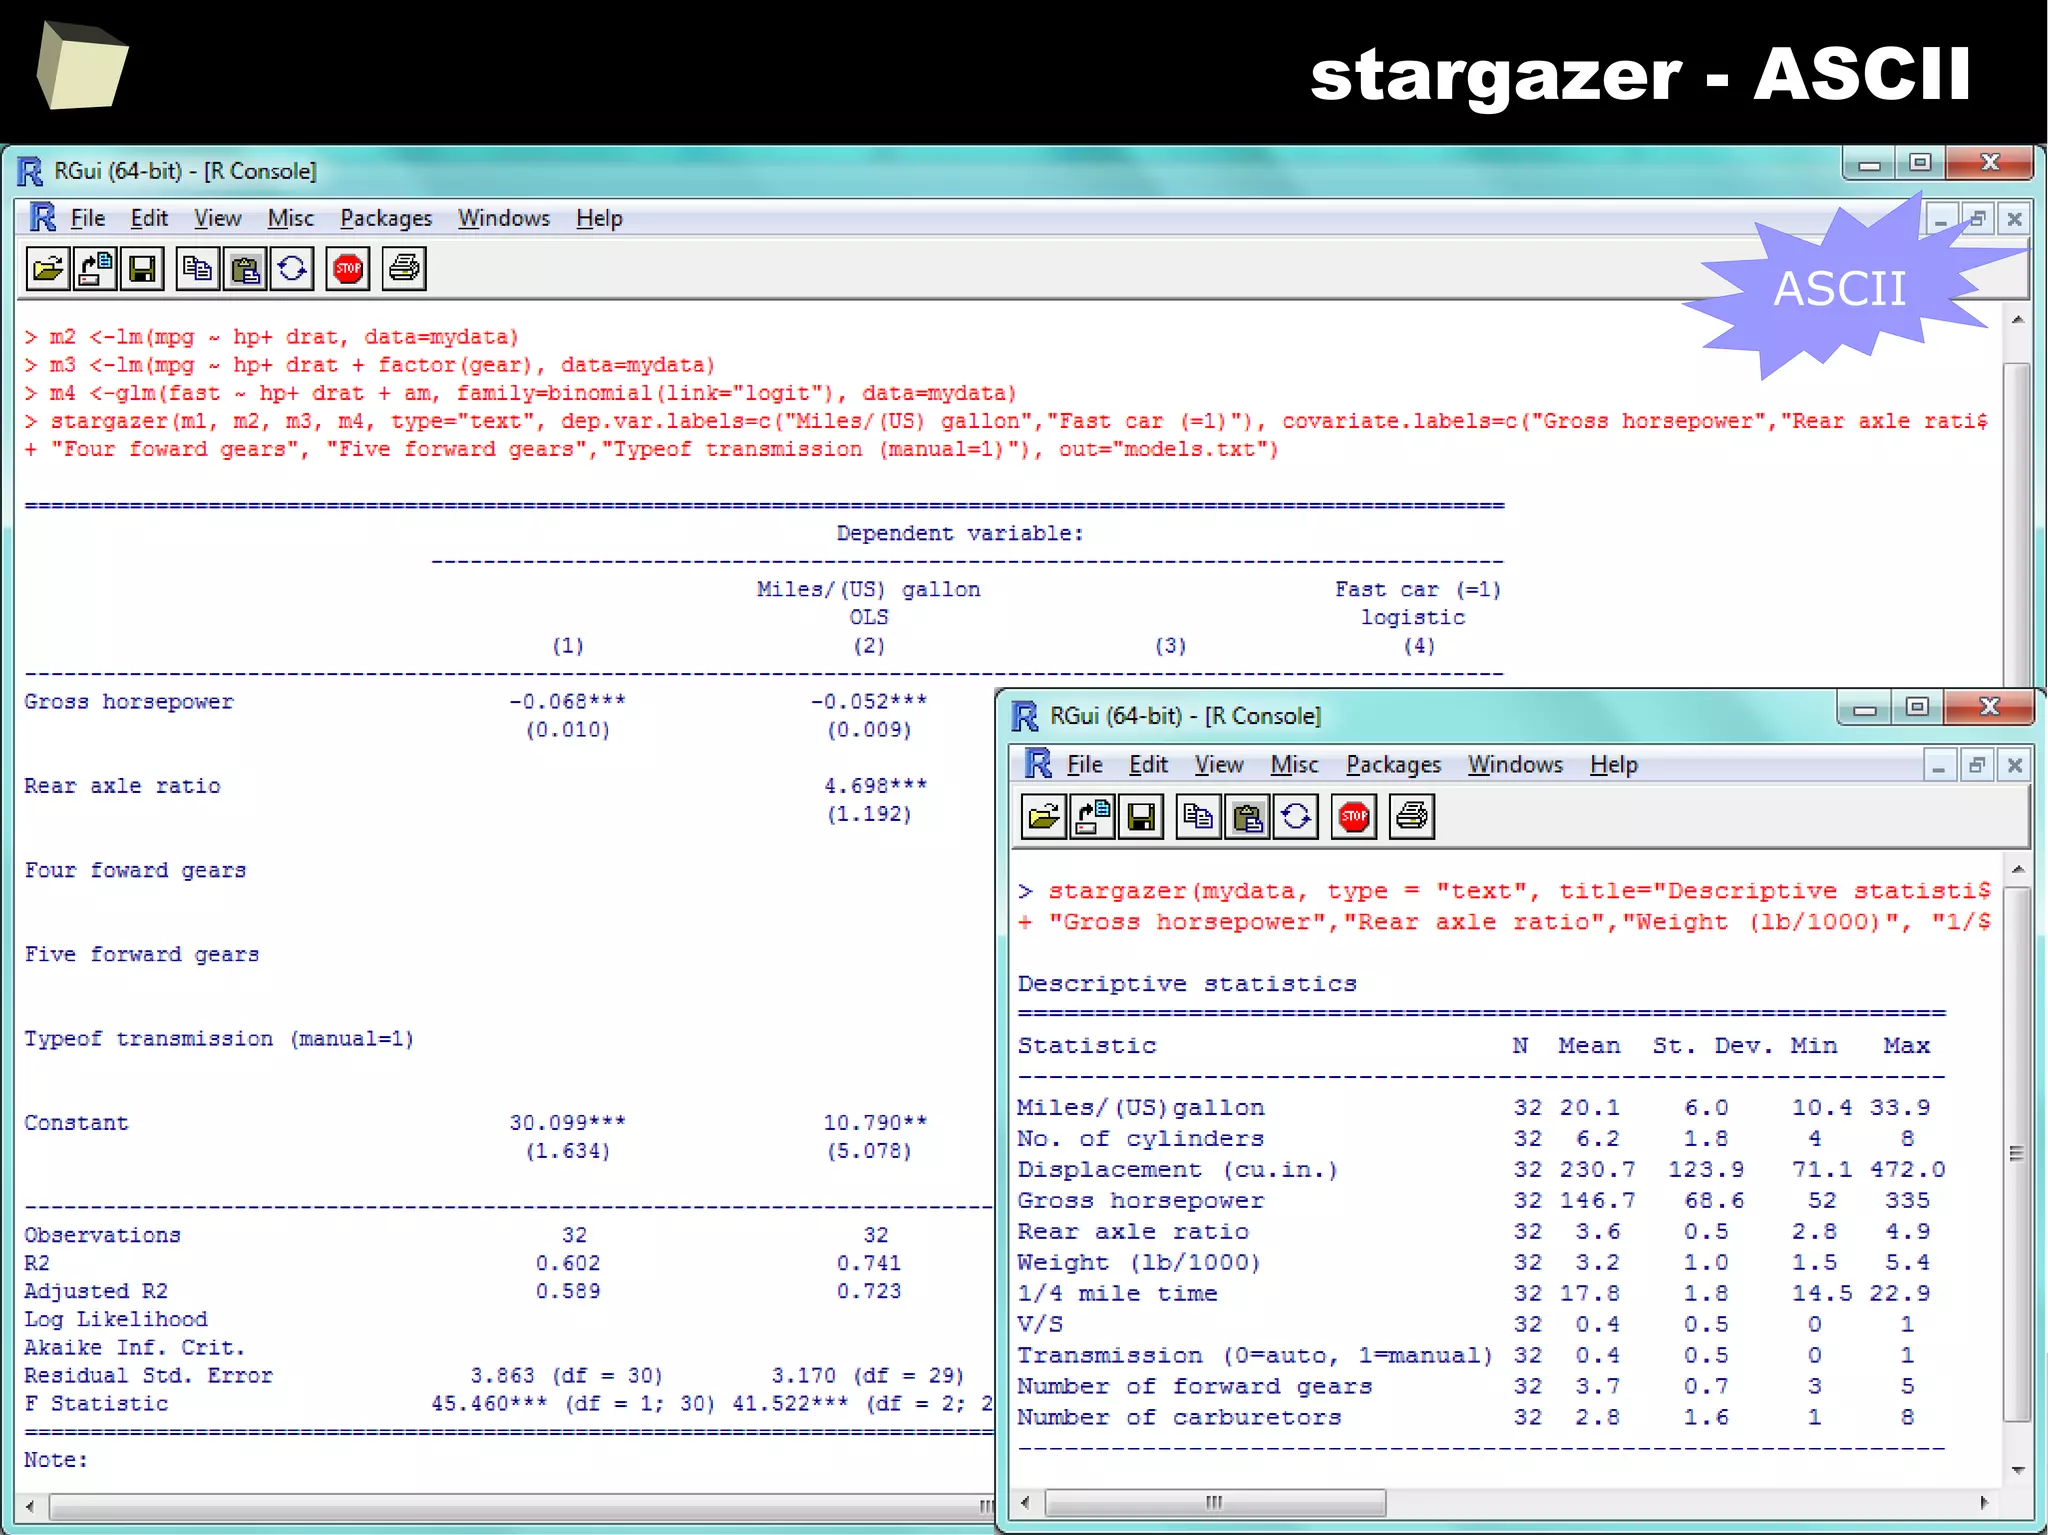Open script icon in front RGui window
Viewport: 2048px width, 1535px height.
click(1043, 817)
